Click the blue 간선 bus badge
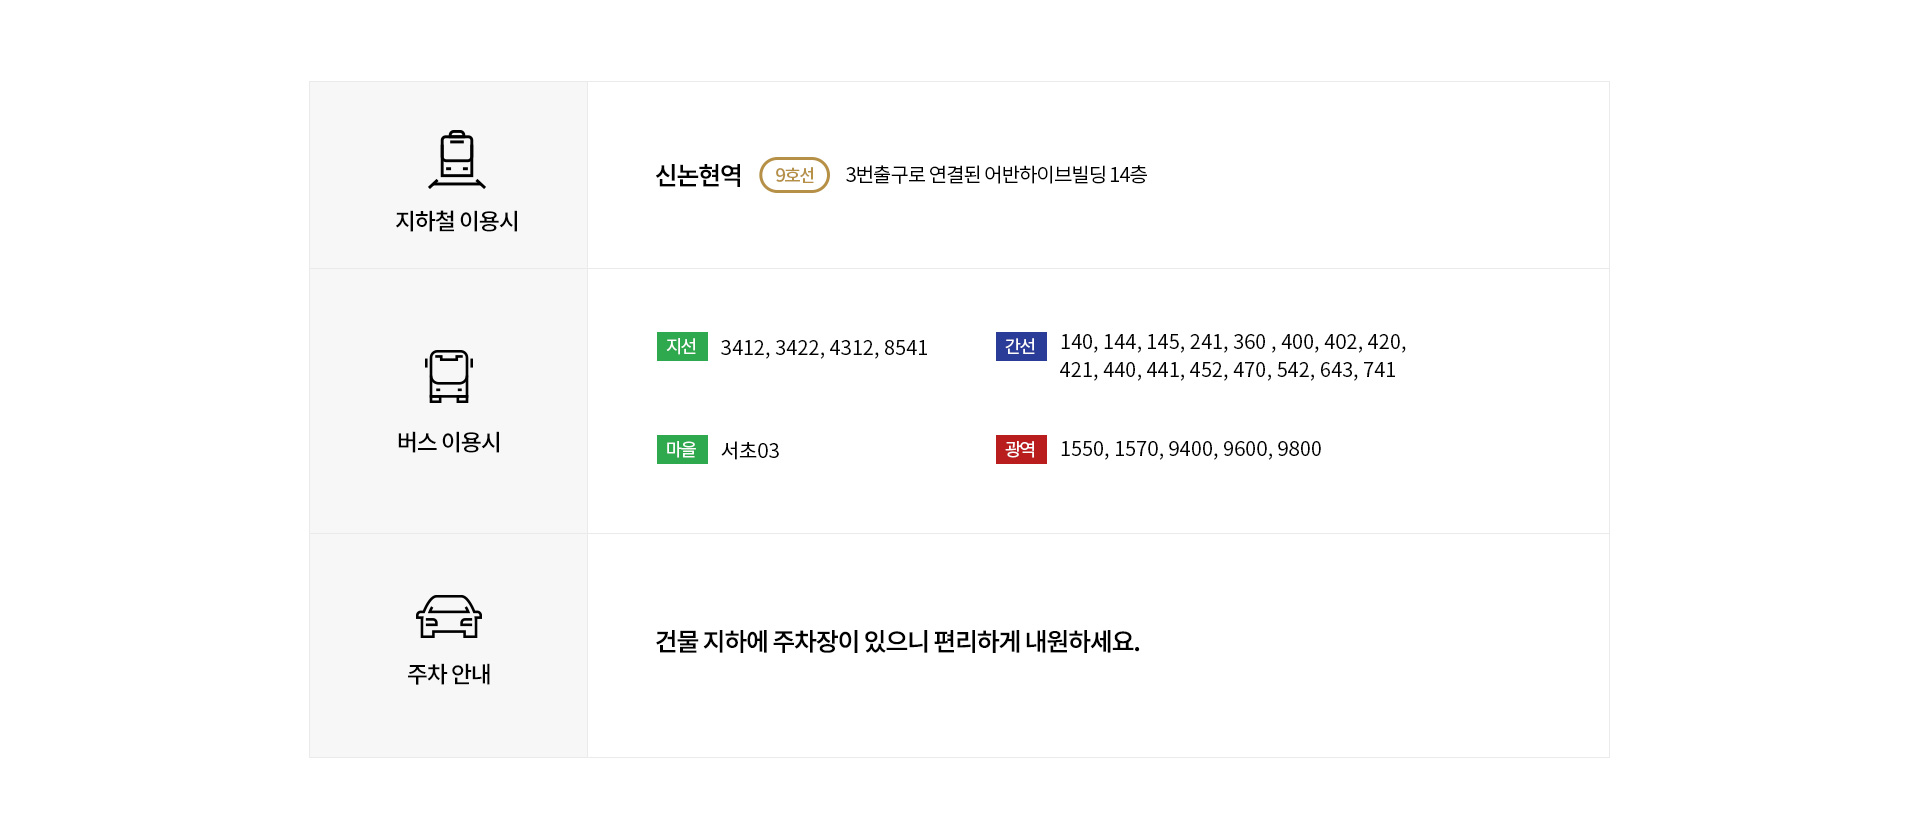 click(x=1021, y=346)
